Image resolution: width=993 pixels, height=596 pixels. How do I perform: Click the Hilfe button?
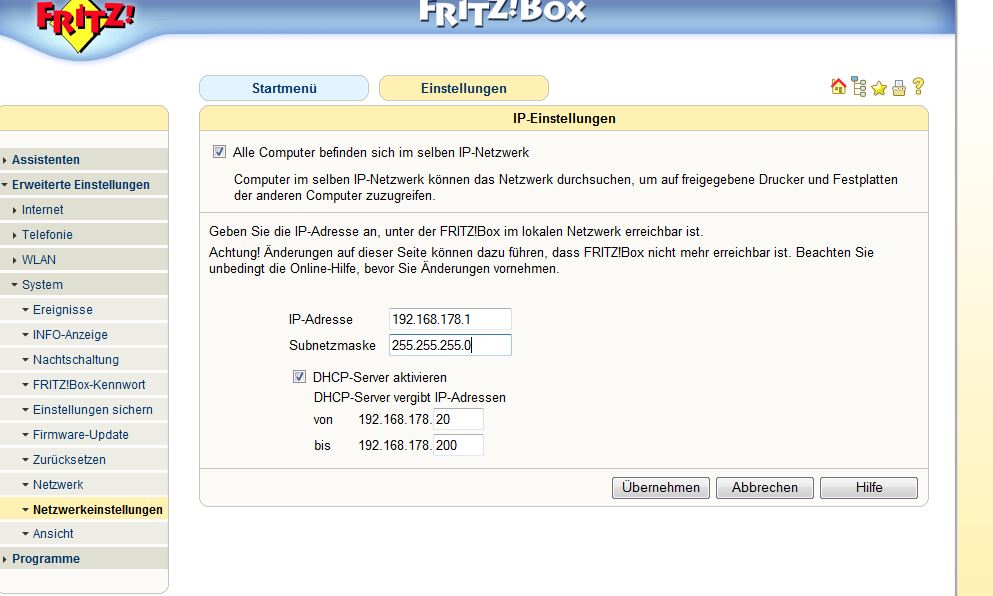point(868,488)
